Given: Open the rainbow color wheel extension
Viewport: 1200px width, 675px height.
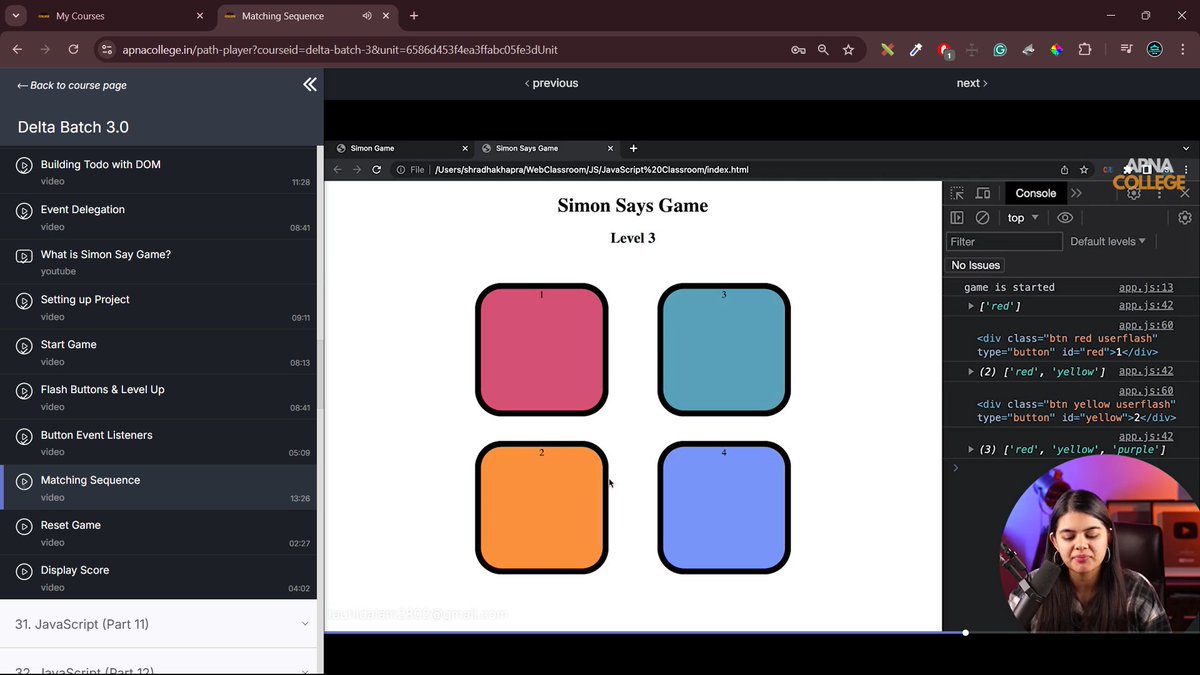Looking at the screenshot, I should tap(1056, 49).
